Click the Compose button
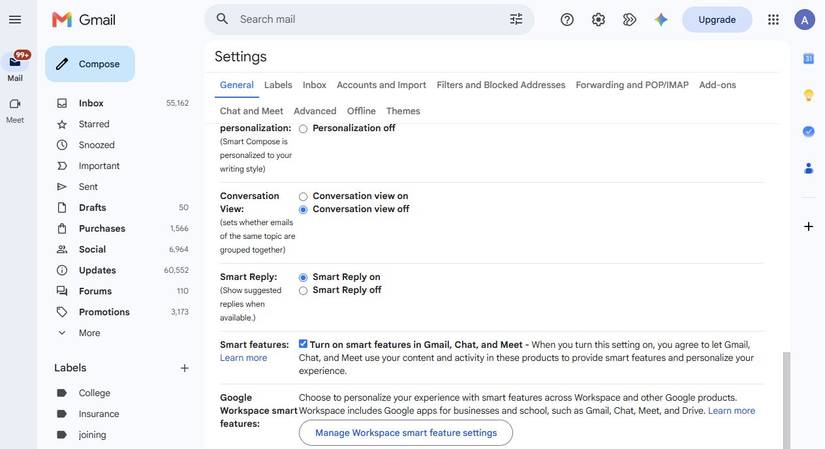825x449 pixels. [x=90, y=64]
